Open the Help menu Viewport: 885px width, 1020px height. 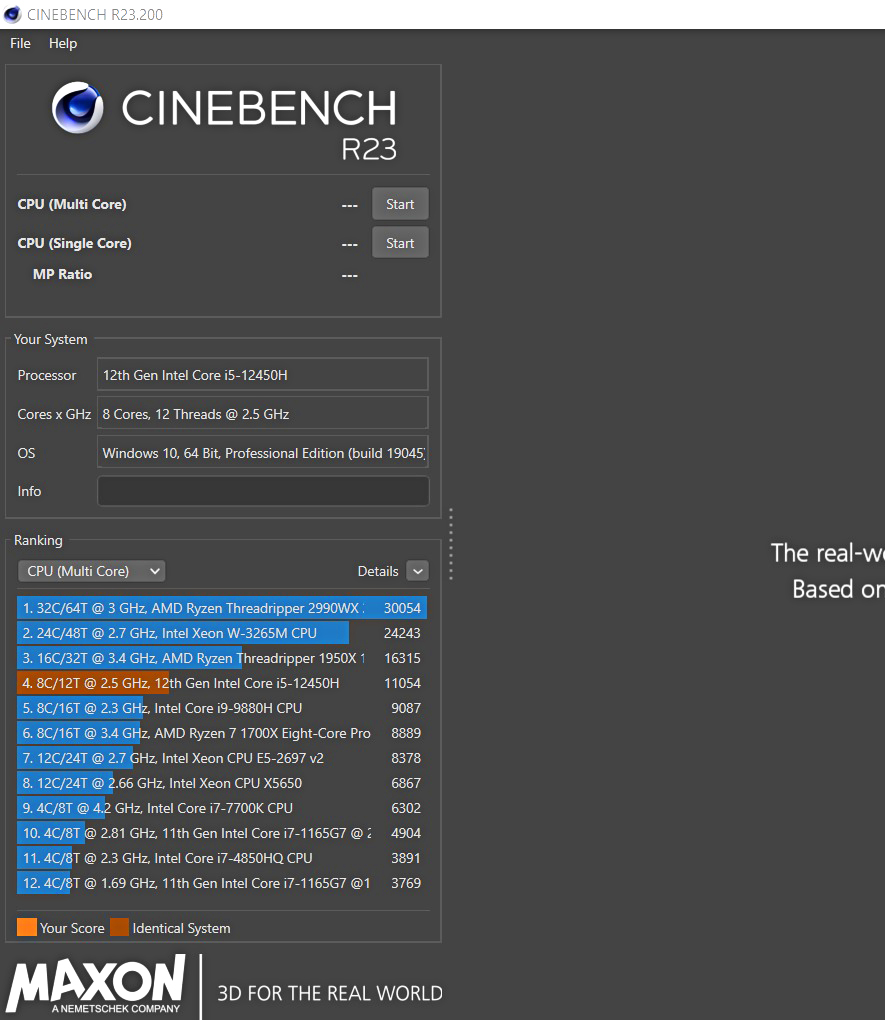pos(63,44)
